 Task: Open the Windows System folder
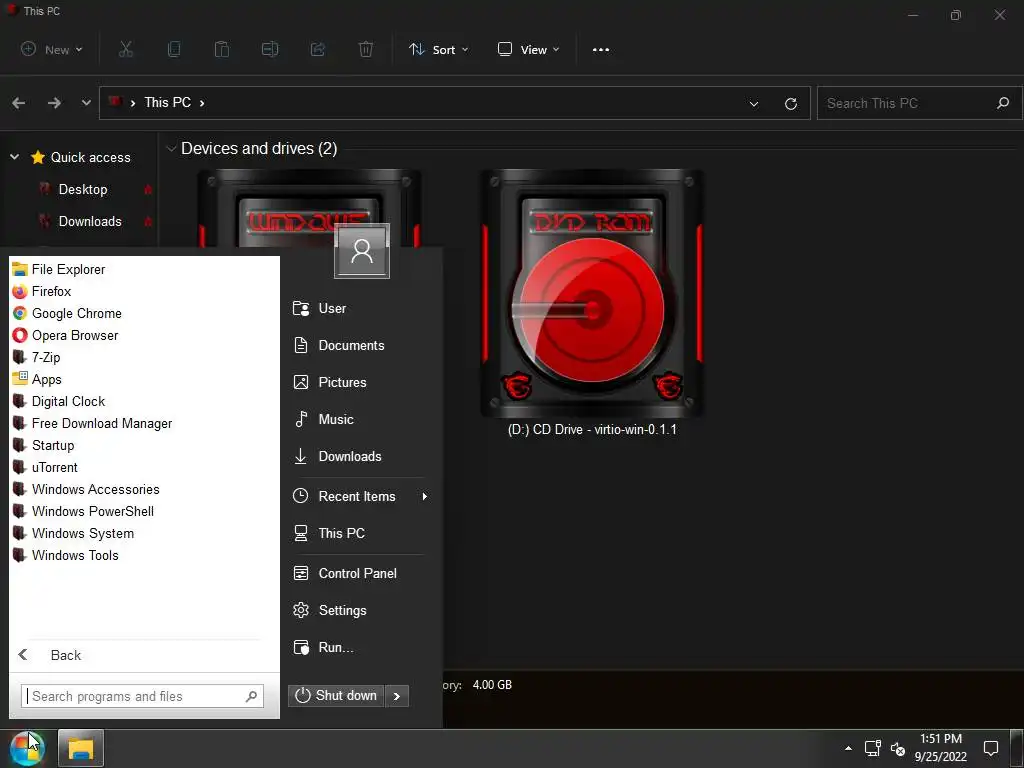74,534
